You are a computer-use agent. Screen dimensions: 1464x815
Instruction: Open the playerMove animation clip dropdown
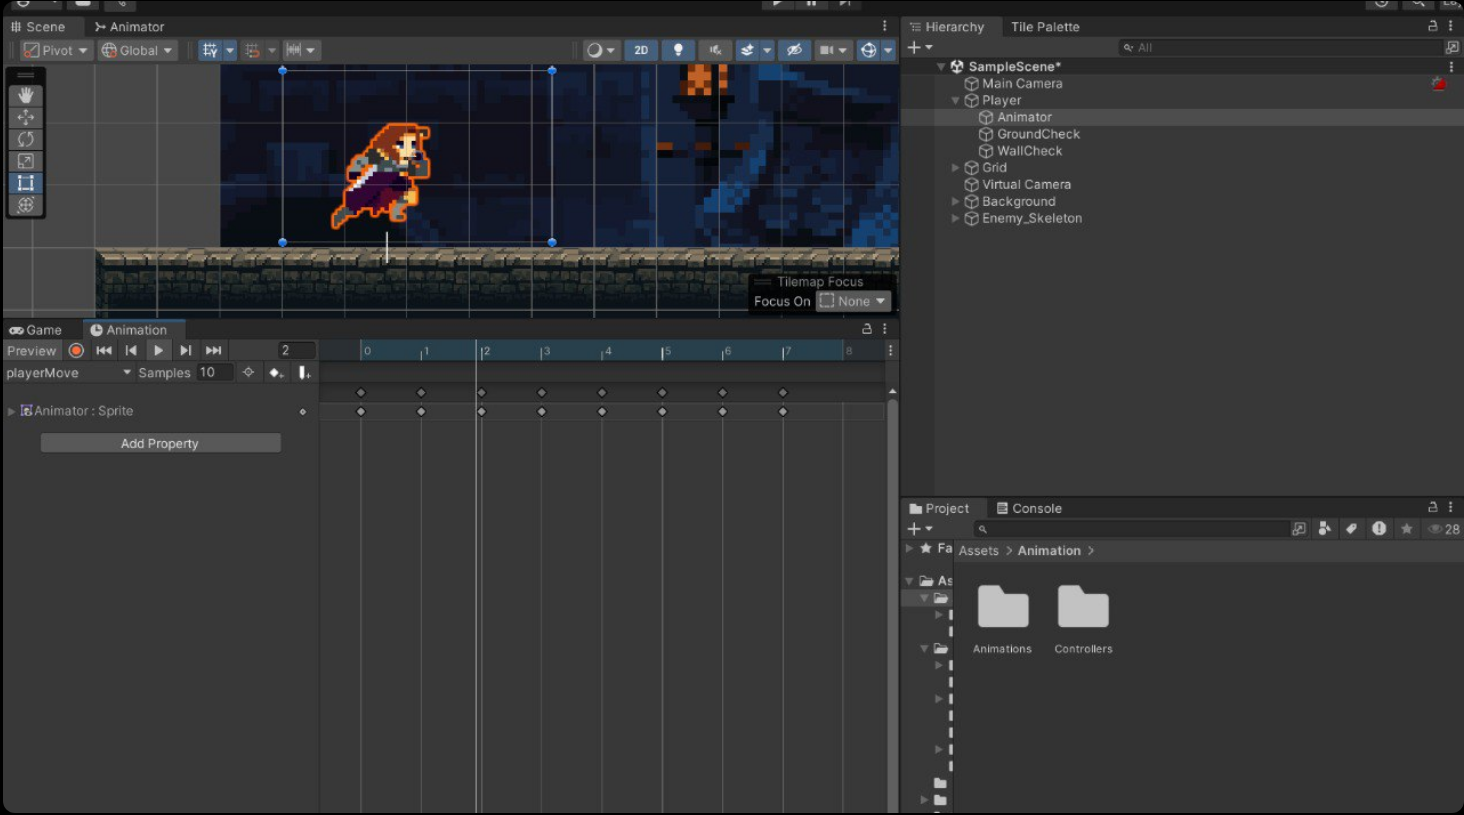[68, 373]
